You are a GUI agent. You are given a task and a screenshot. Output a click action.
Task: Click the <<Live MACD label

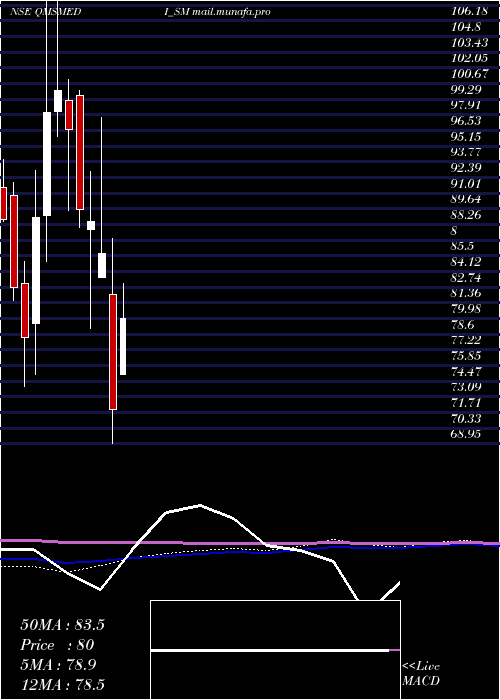[421, 674]
